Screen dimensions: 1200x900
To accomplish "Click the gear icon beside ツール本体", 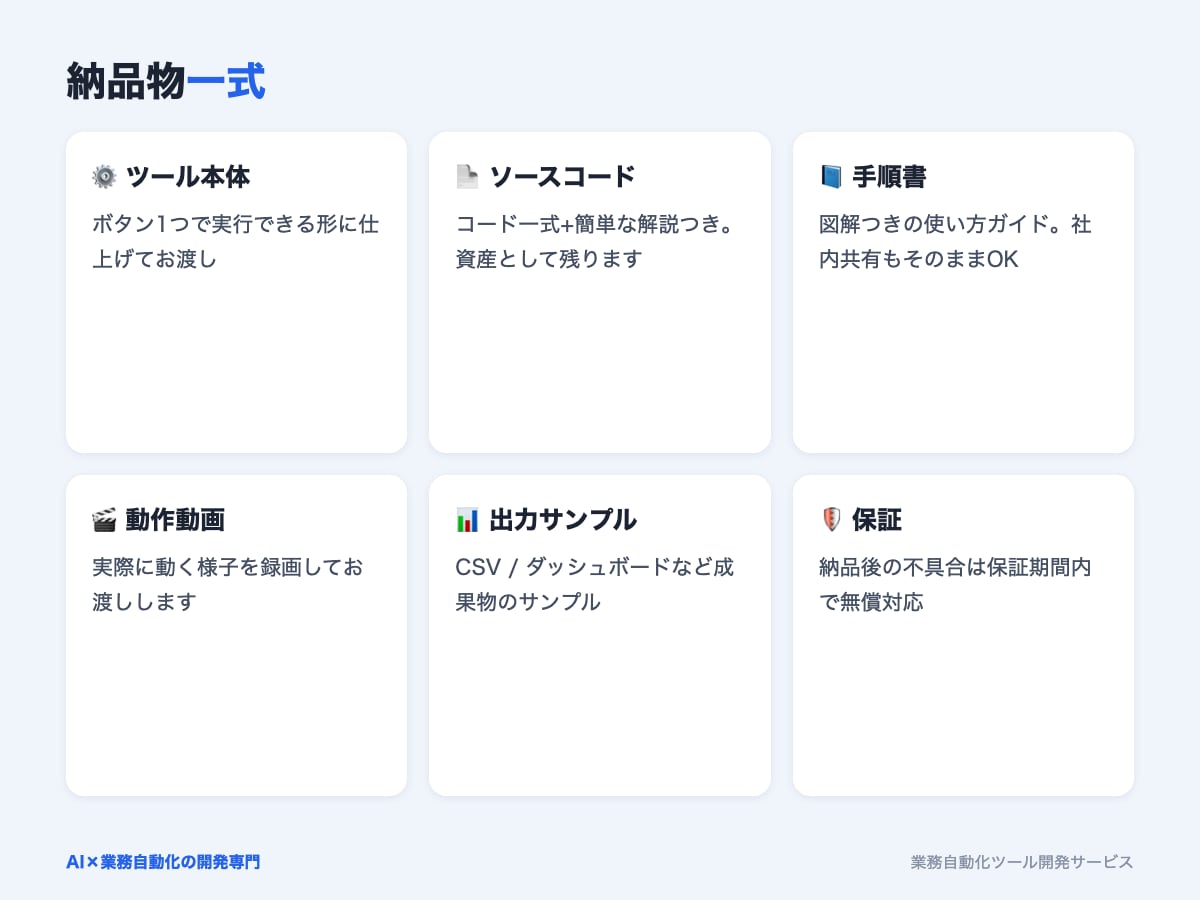I will click(104, 177).
